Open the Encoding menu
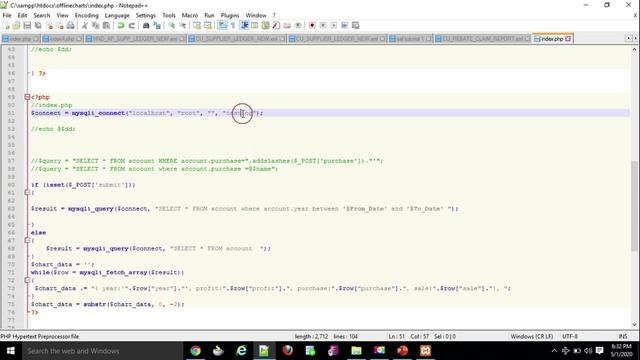 (87, 16)
